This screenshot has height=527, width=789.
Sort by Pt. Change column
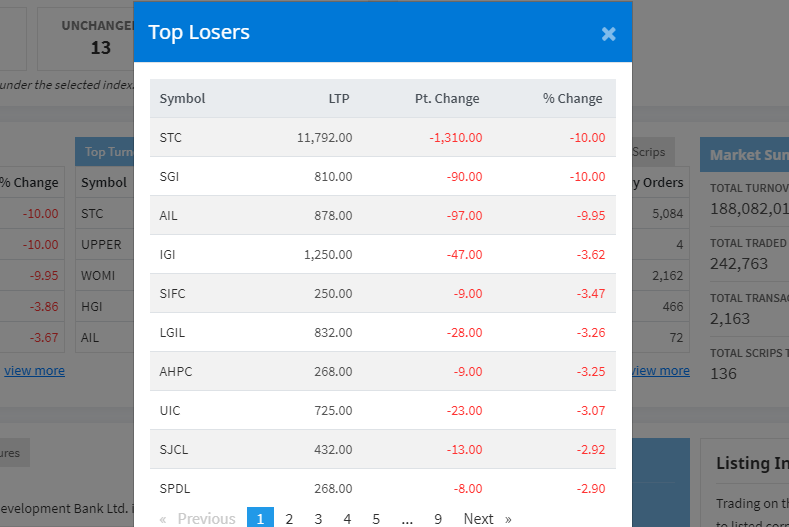tap(447, 98)
